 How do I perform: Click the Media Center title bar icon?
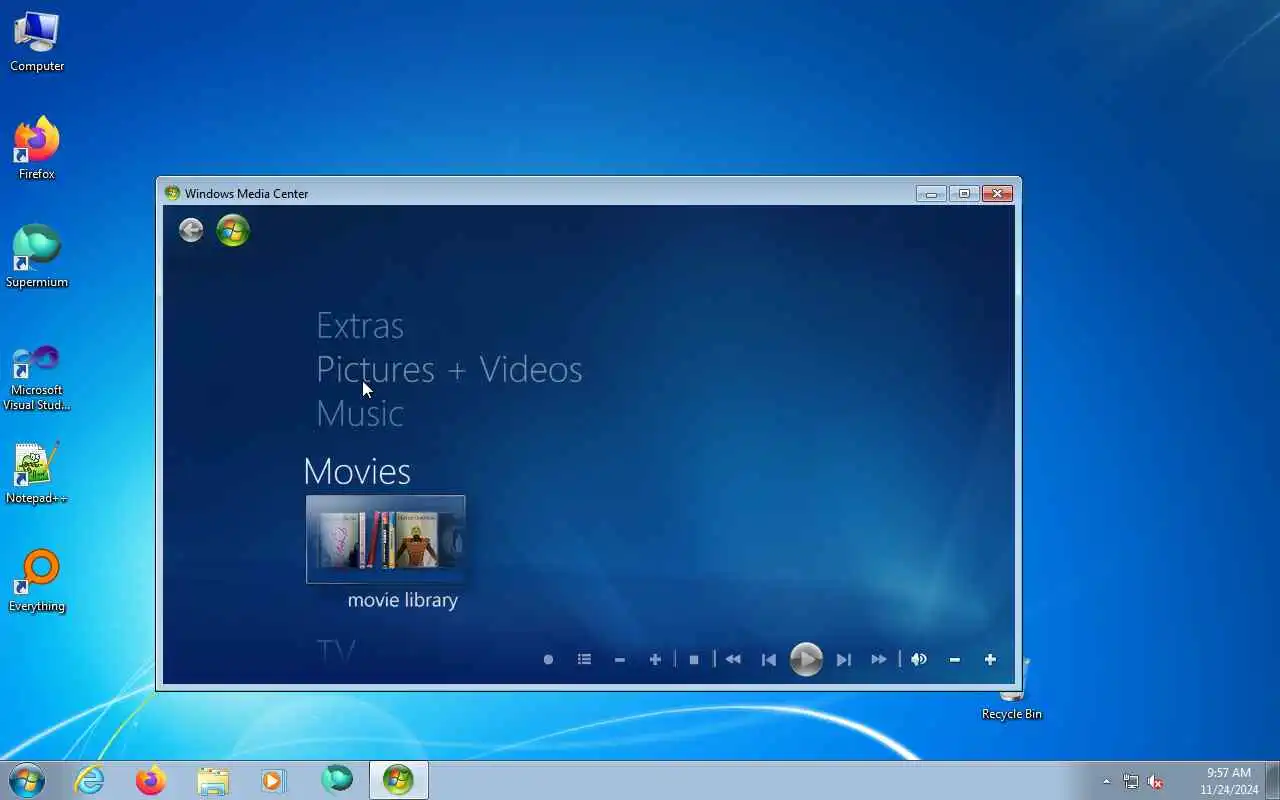[172, 194]
